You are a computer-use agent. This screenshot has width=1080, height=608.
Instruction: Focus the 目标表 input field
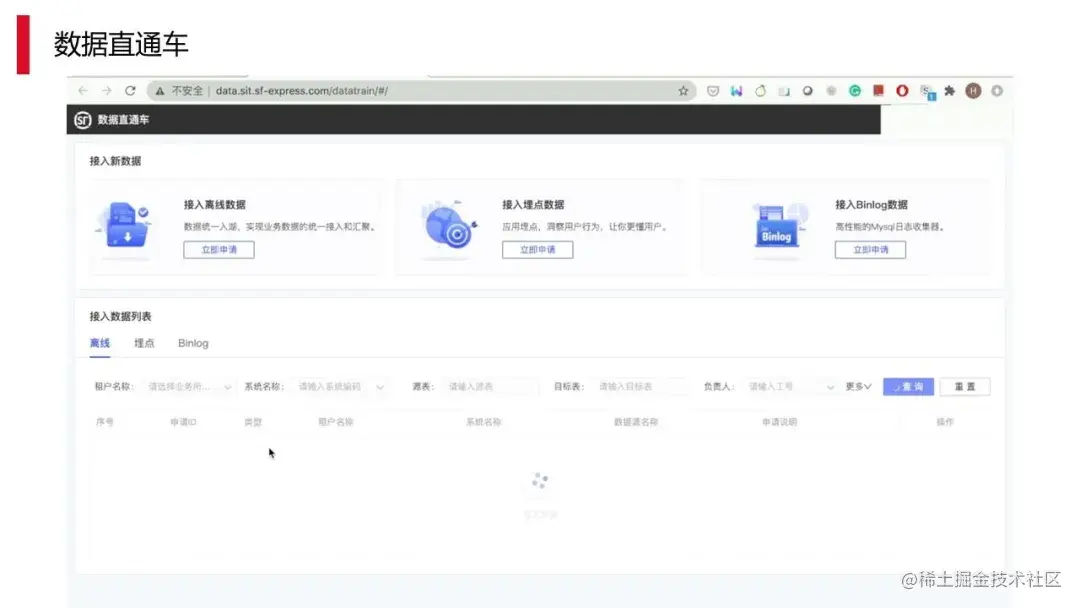click(x=641, y=387)
